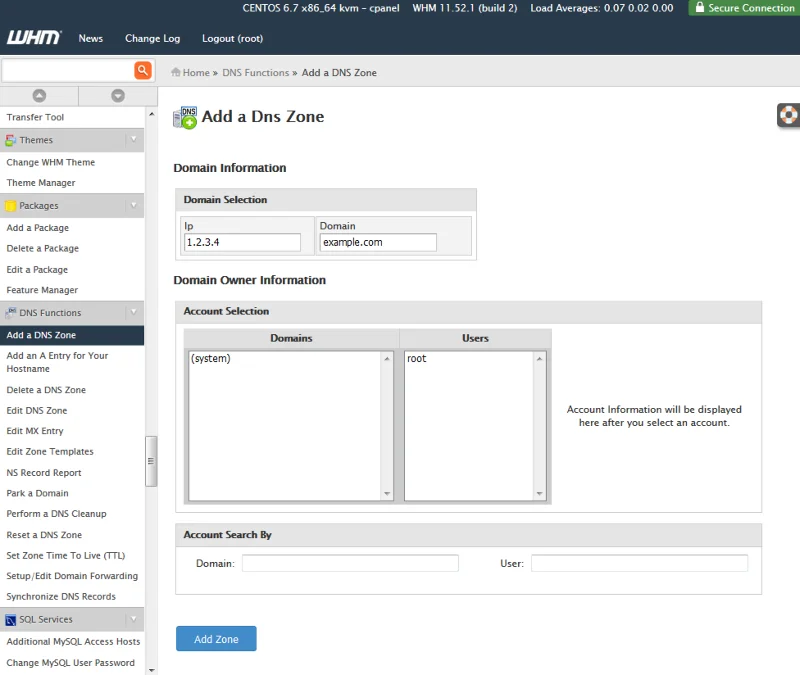The width and height of the screenshot is (800, 675).
Task: Open NS Record Report
Action: coord(44,472)
